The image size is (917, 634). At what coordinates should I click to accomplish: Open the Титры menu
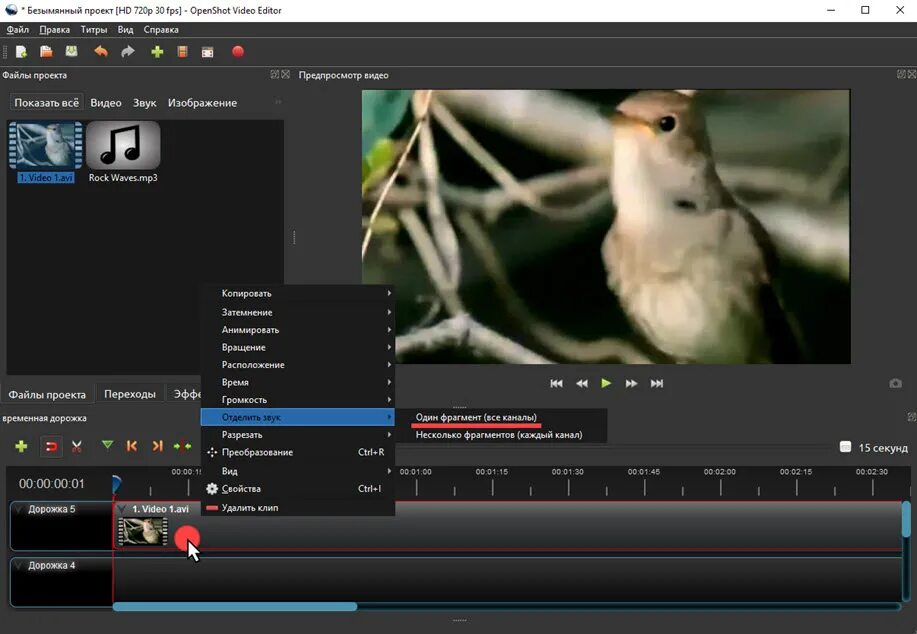94,29
